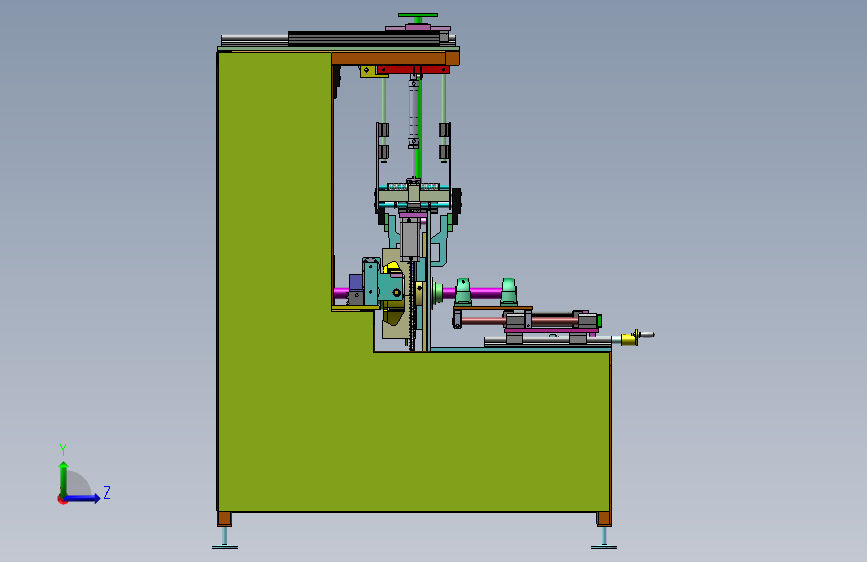
Task: Select the red bracket beneath the orange plate
Action: 412,70
